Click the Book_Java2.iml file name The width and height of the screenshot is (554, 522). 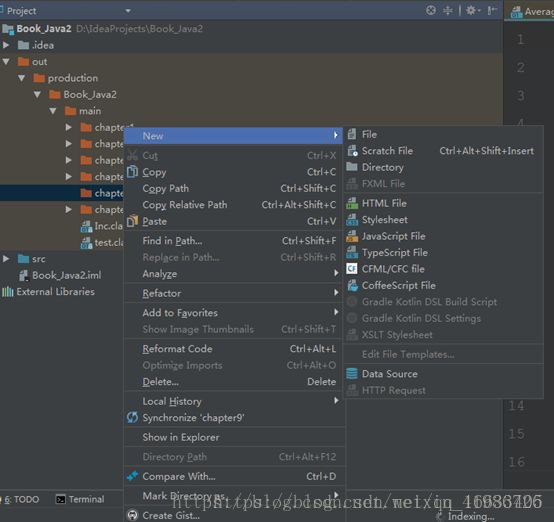pyautogui.click(x=67, y=275)
